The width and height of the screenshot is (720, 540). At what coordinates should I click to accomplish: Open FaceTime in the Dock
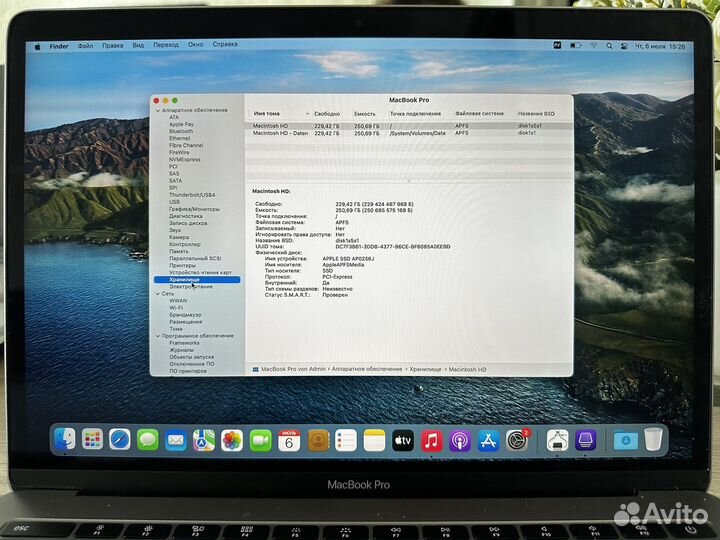(x=260, y=441)
